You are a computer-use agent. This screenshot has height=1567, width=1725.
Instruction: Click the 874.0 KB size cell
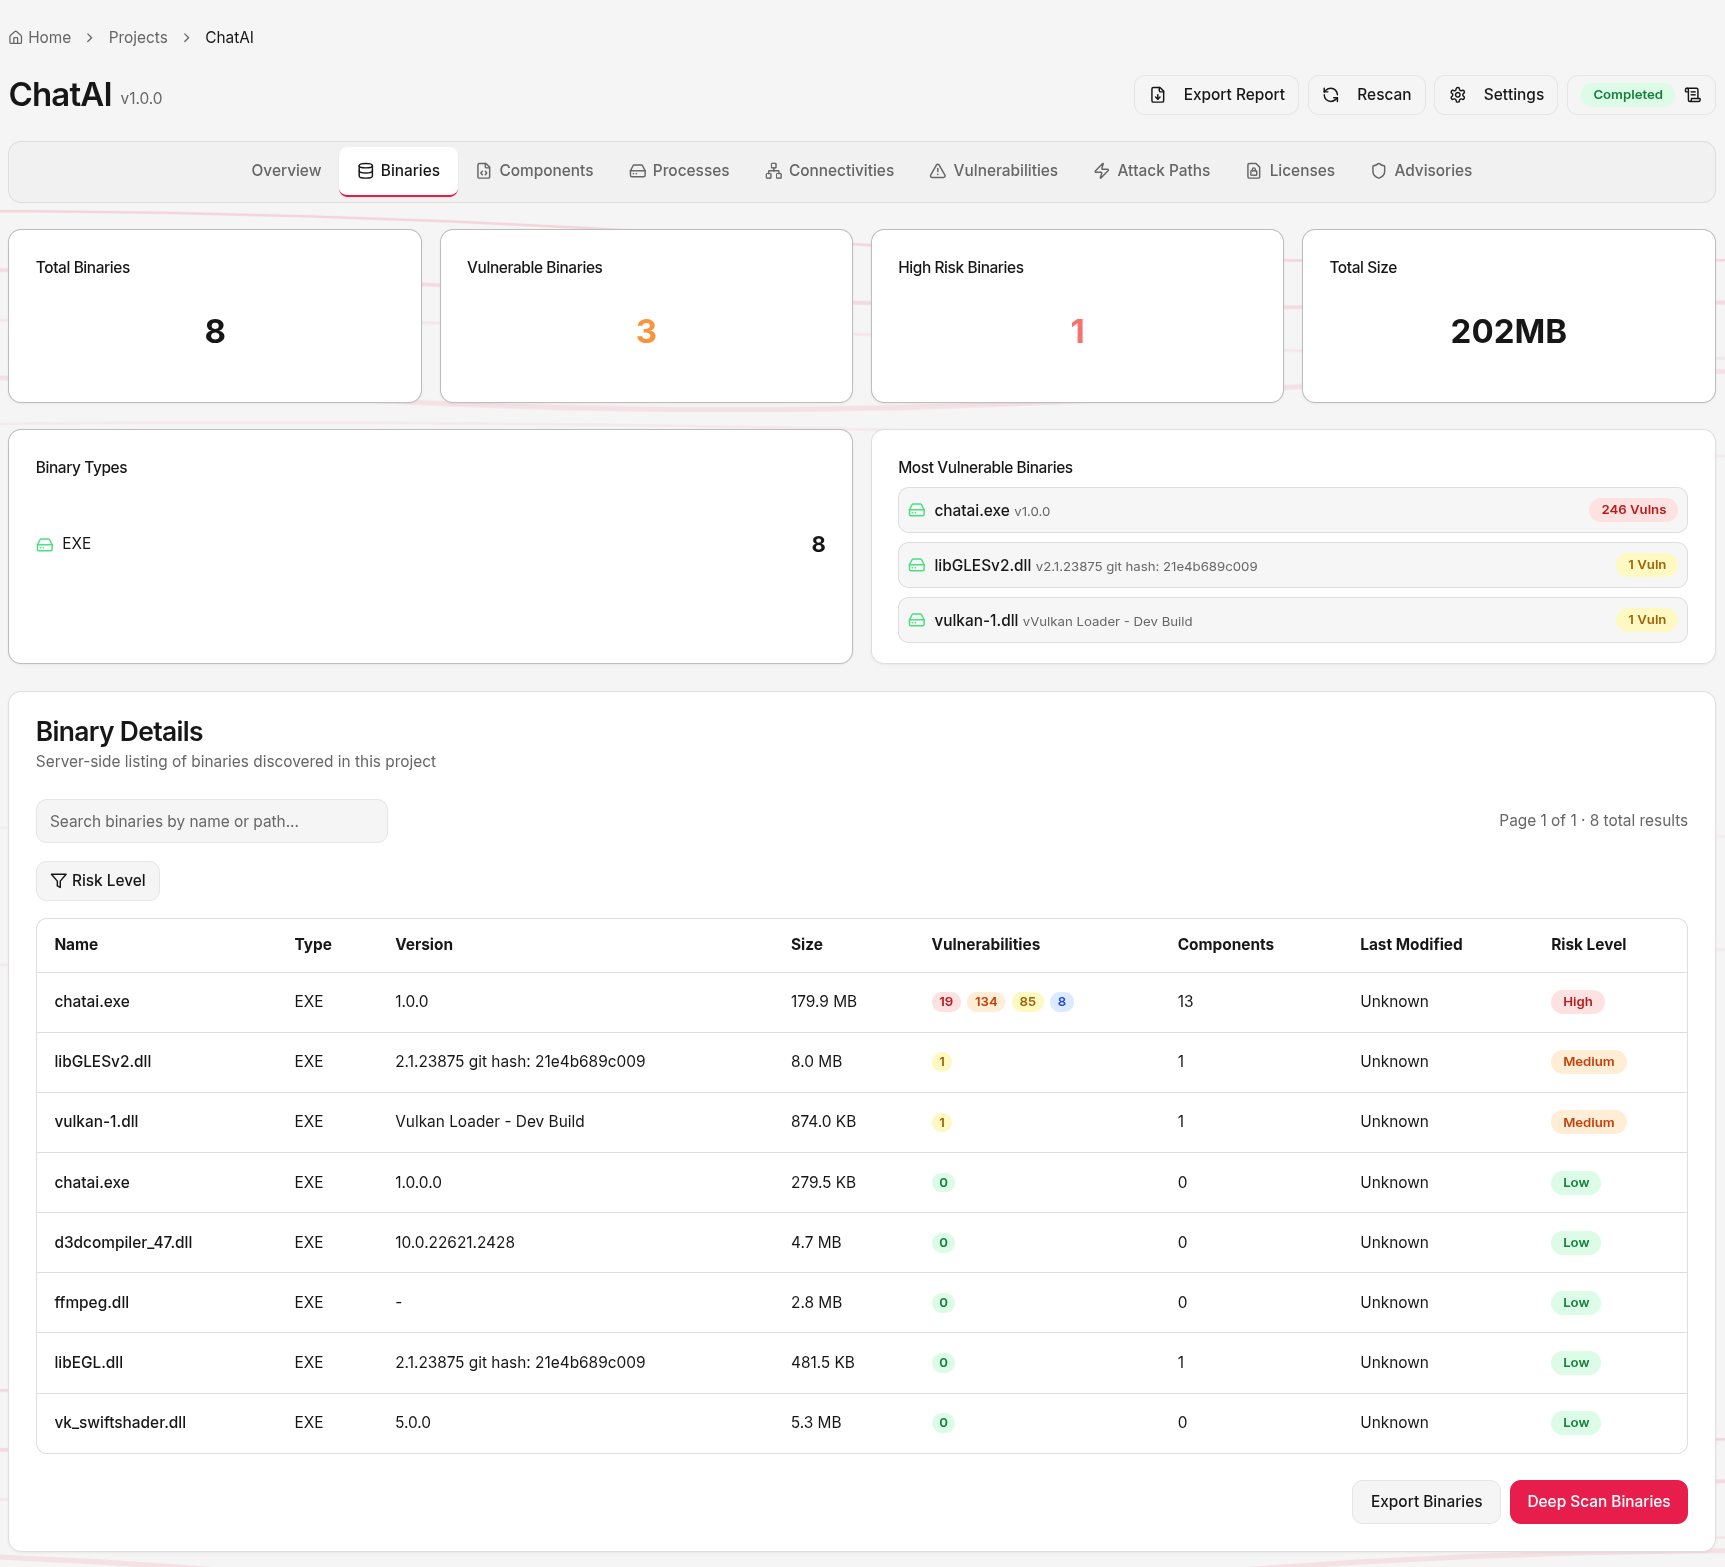[824, 1122]
